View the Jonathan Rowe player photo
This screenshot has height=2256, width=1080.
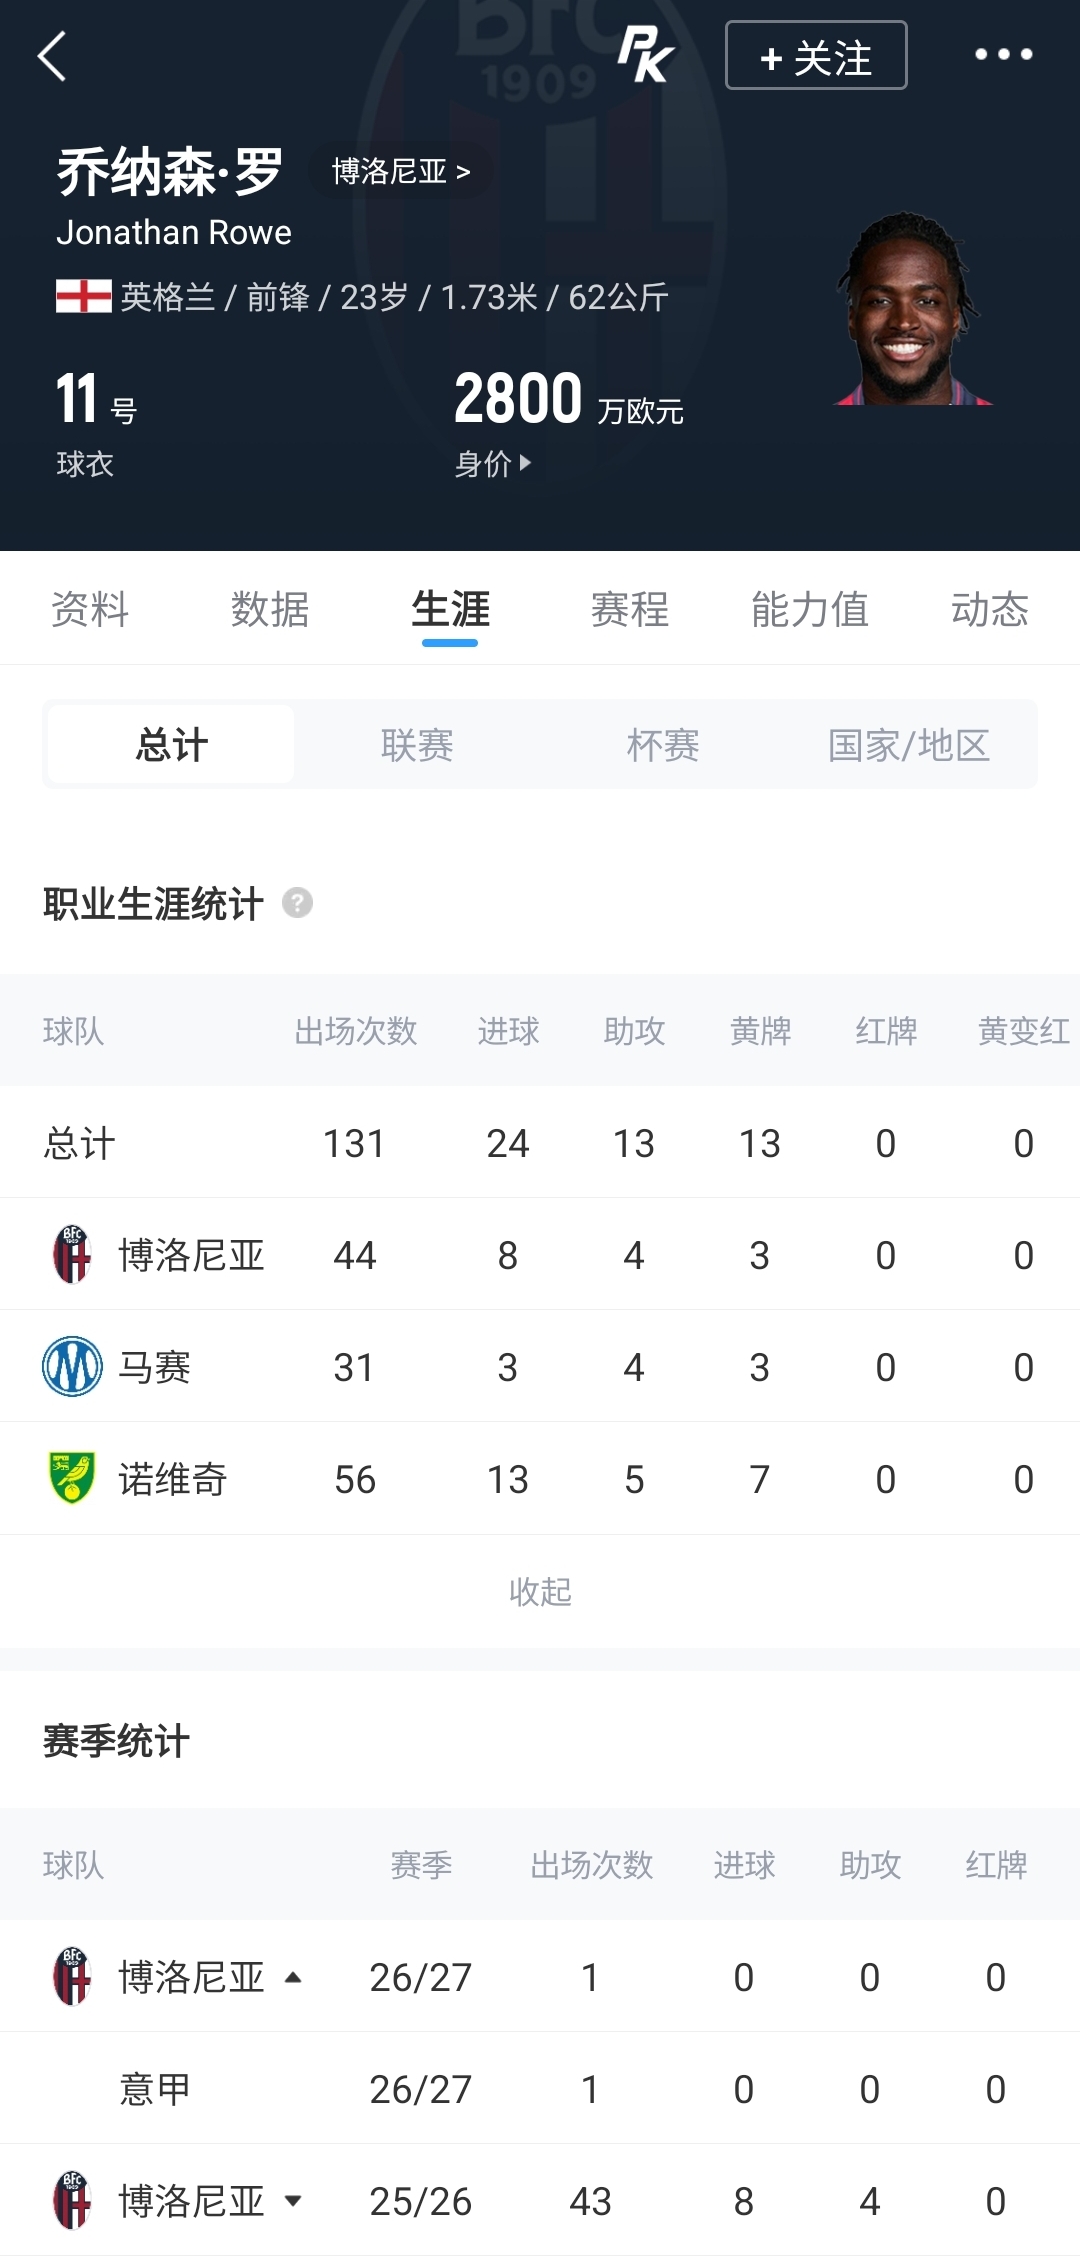pos(912,308)
